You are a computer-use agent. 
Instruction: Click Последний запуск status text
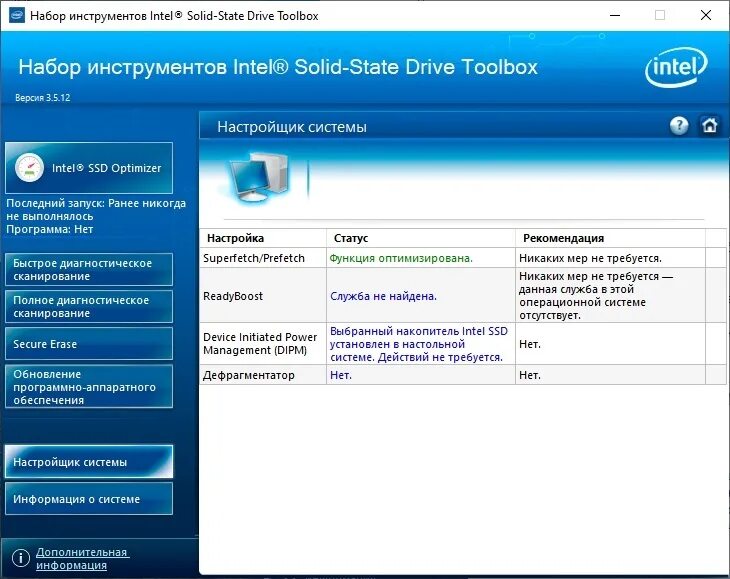click(x=96, y=210)
